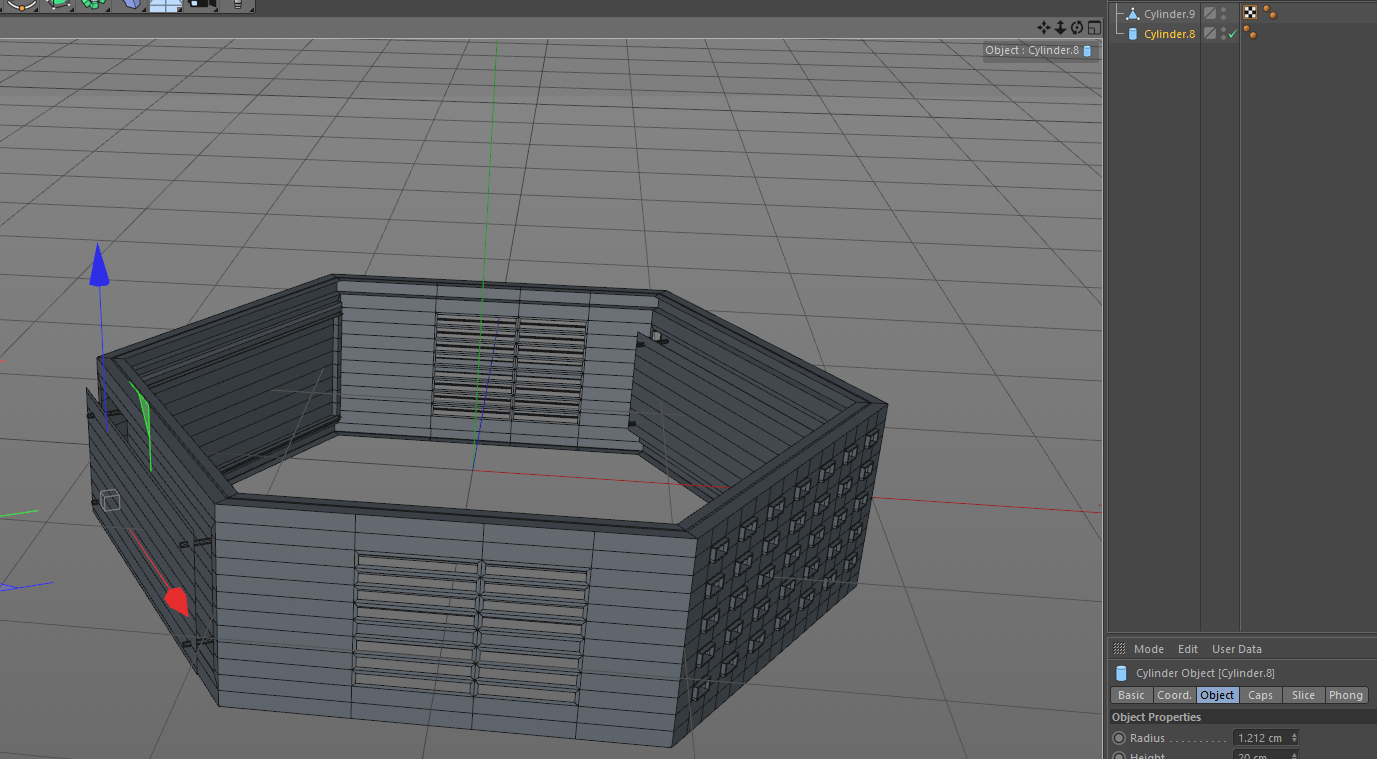Switch to the Caps tab
This screenshot has height=759, width=1377.
tap(1260, 695)
